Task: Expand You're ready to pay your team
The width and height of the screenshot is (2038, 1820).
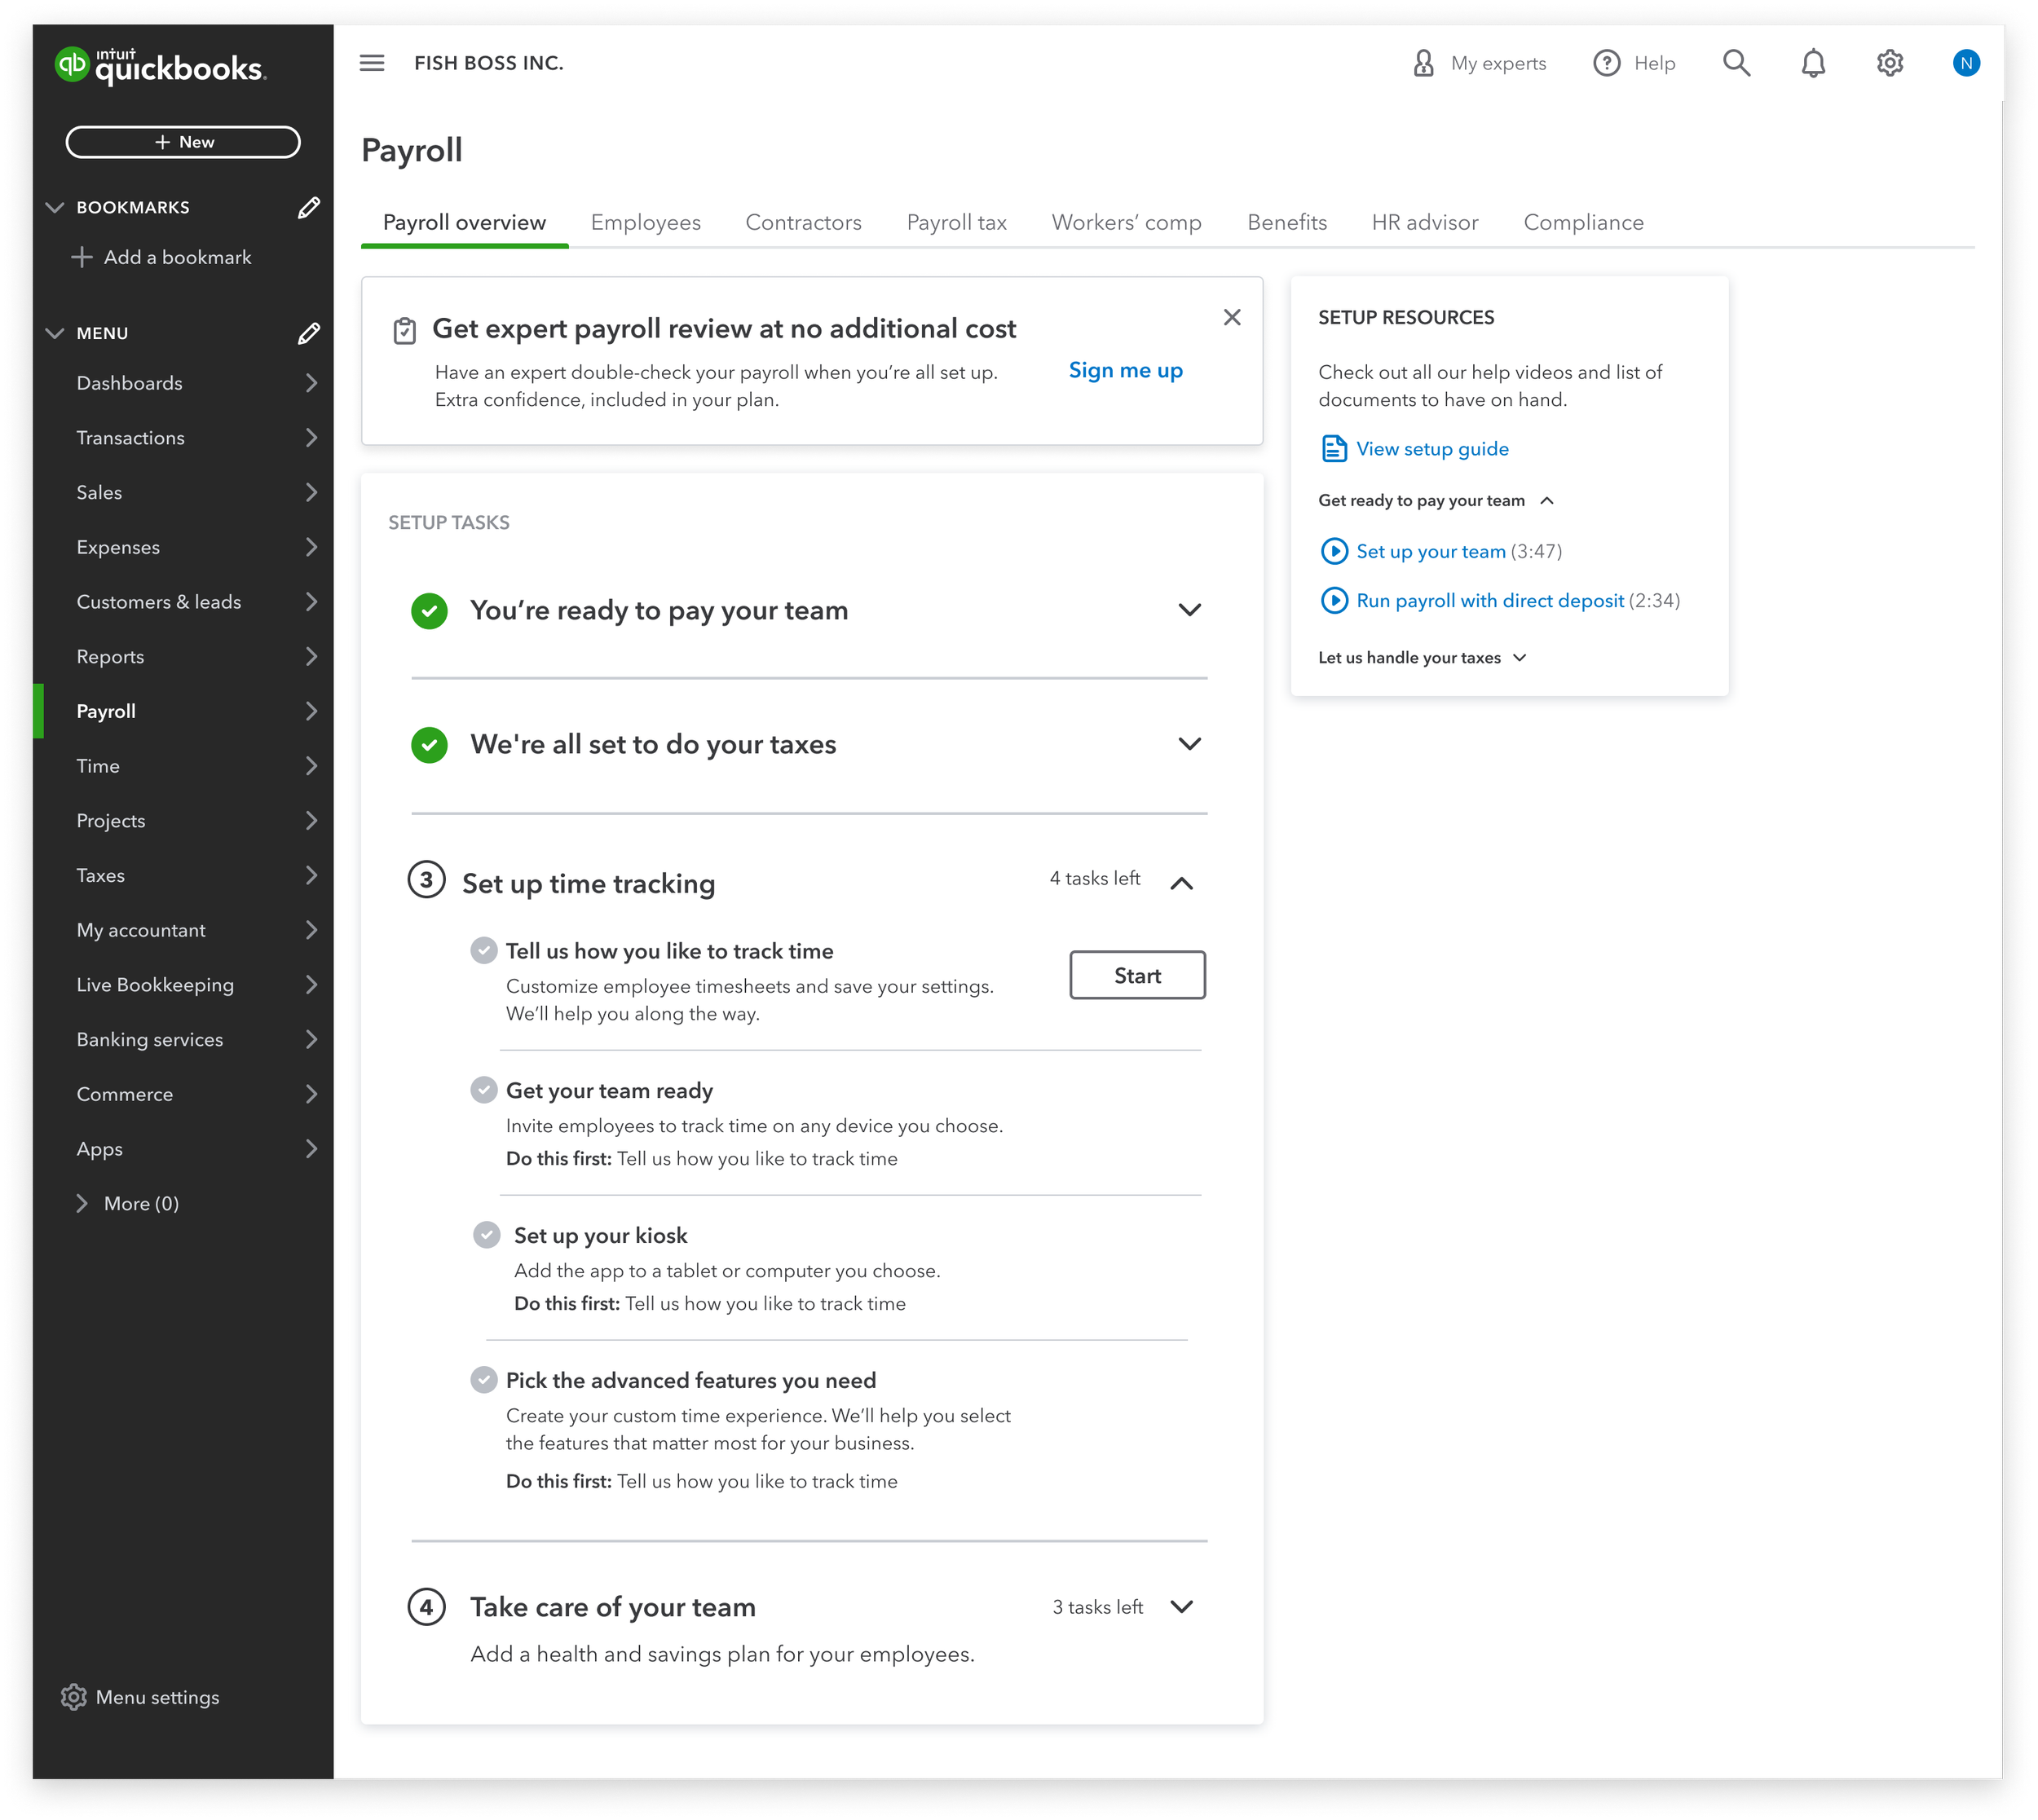Action: tap(1189, 610)
